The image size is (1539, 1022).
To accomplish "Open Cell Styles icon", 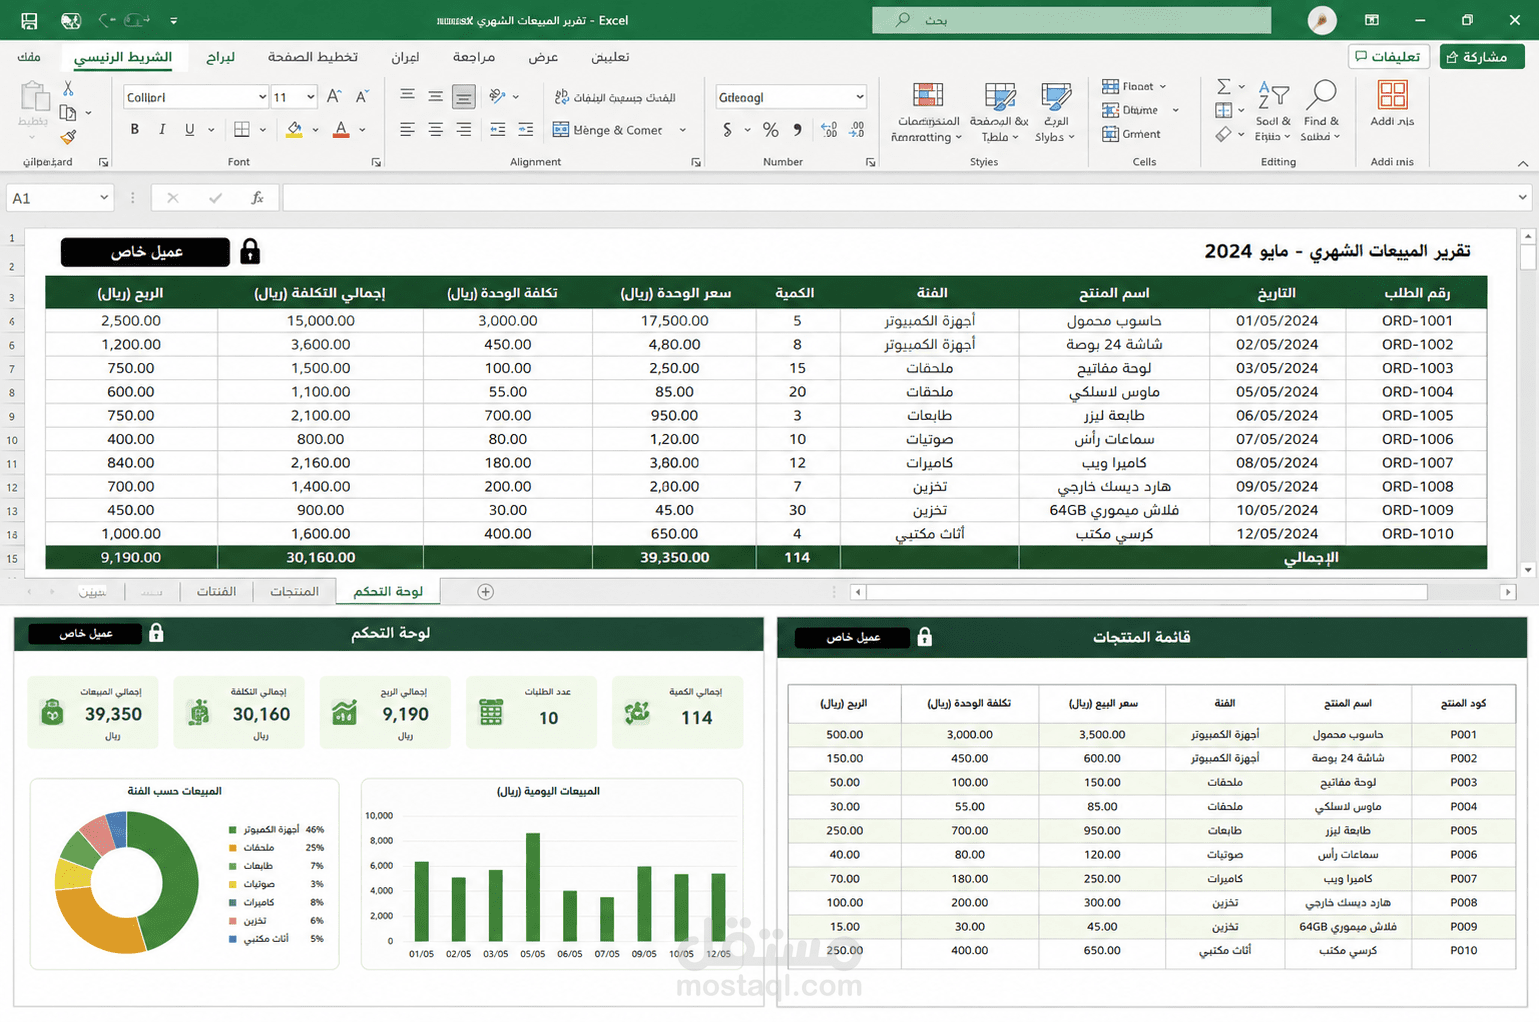I will 1055,96.
